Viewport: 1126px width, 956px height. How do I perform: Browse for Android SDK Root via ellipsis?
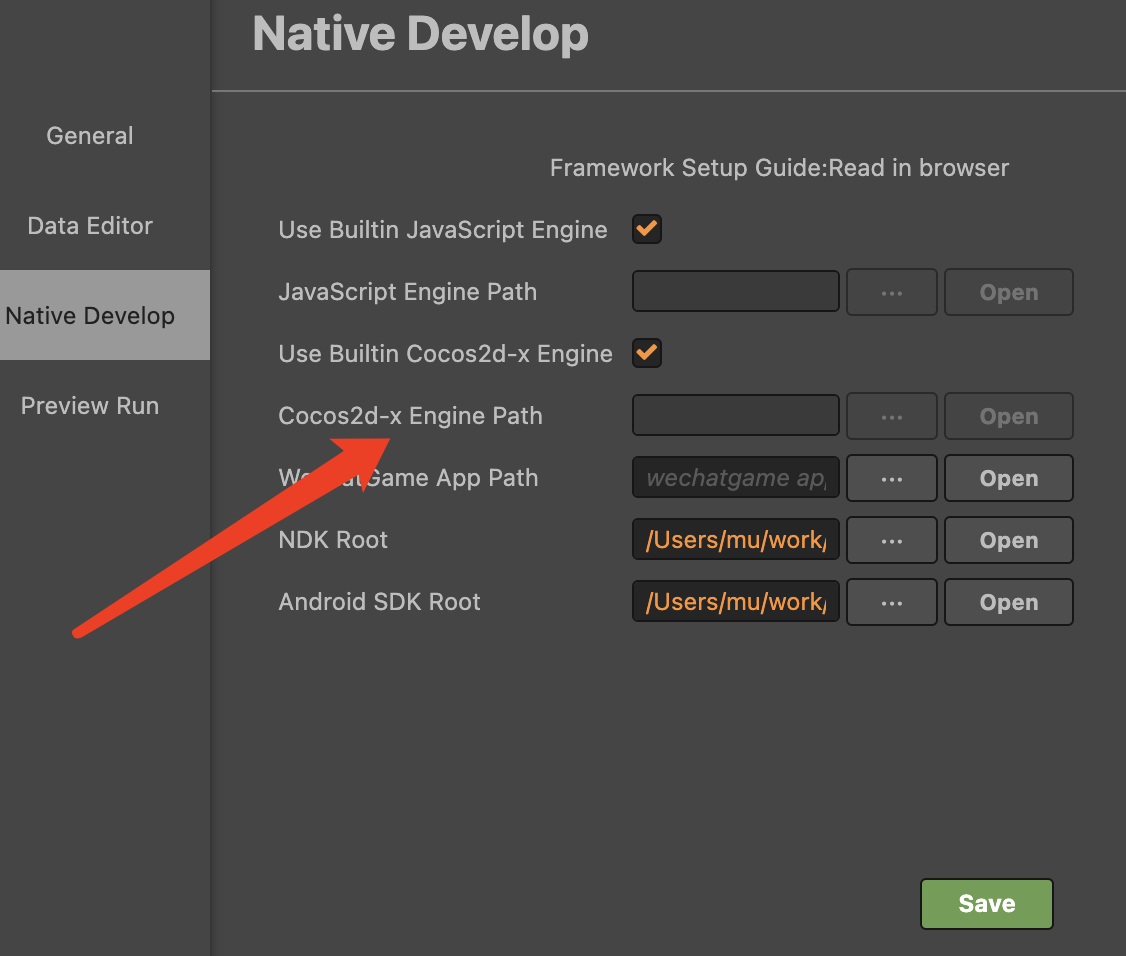tap(892, 603)
